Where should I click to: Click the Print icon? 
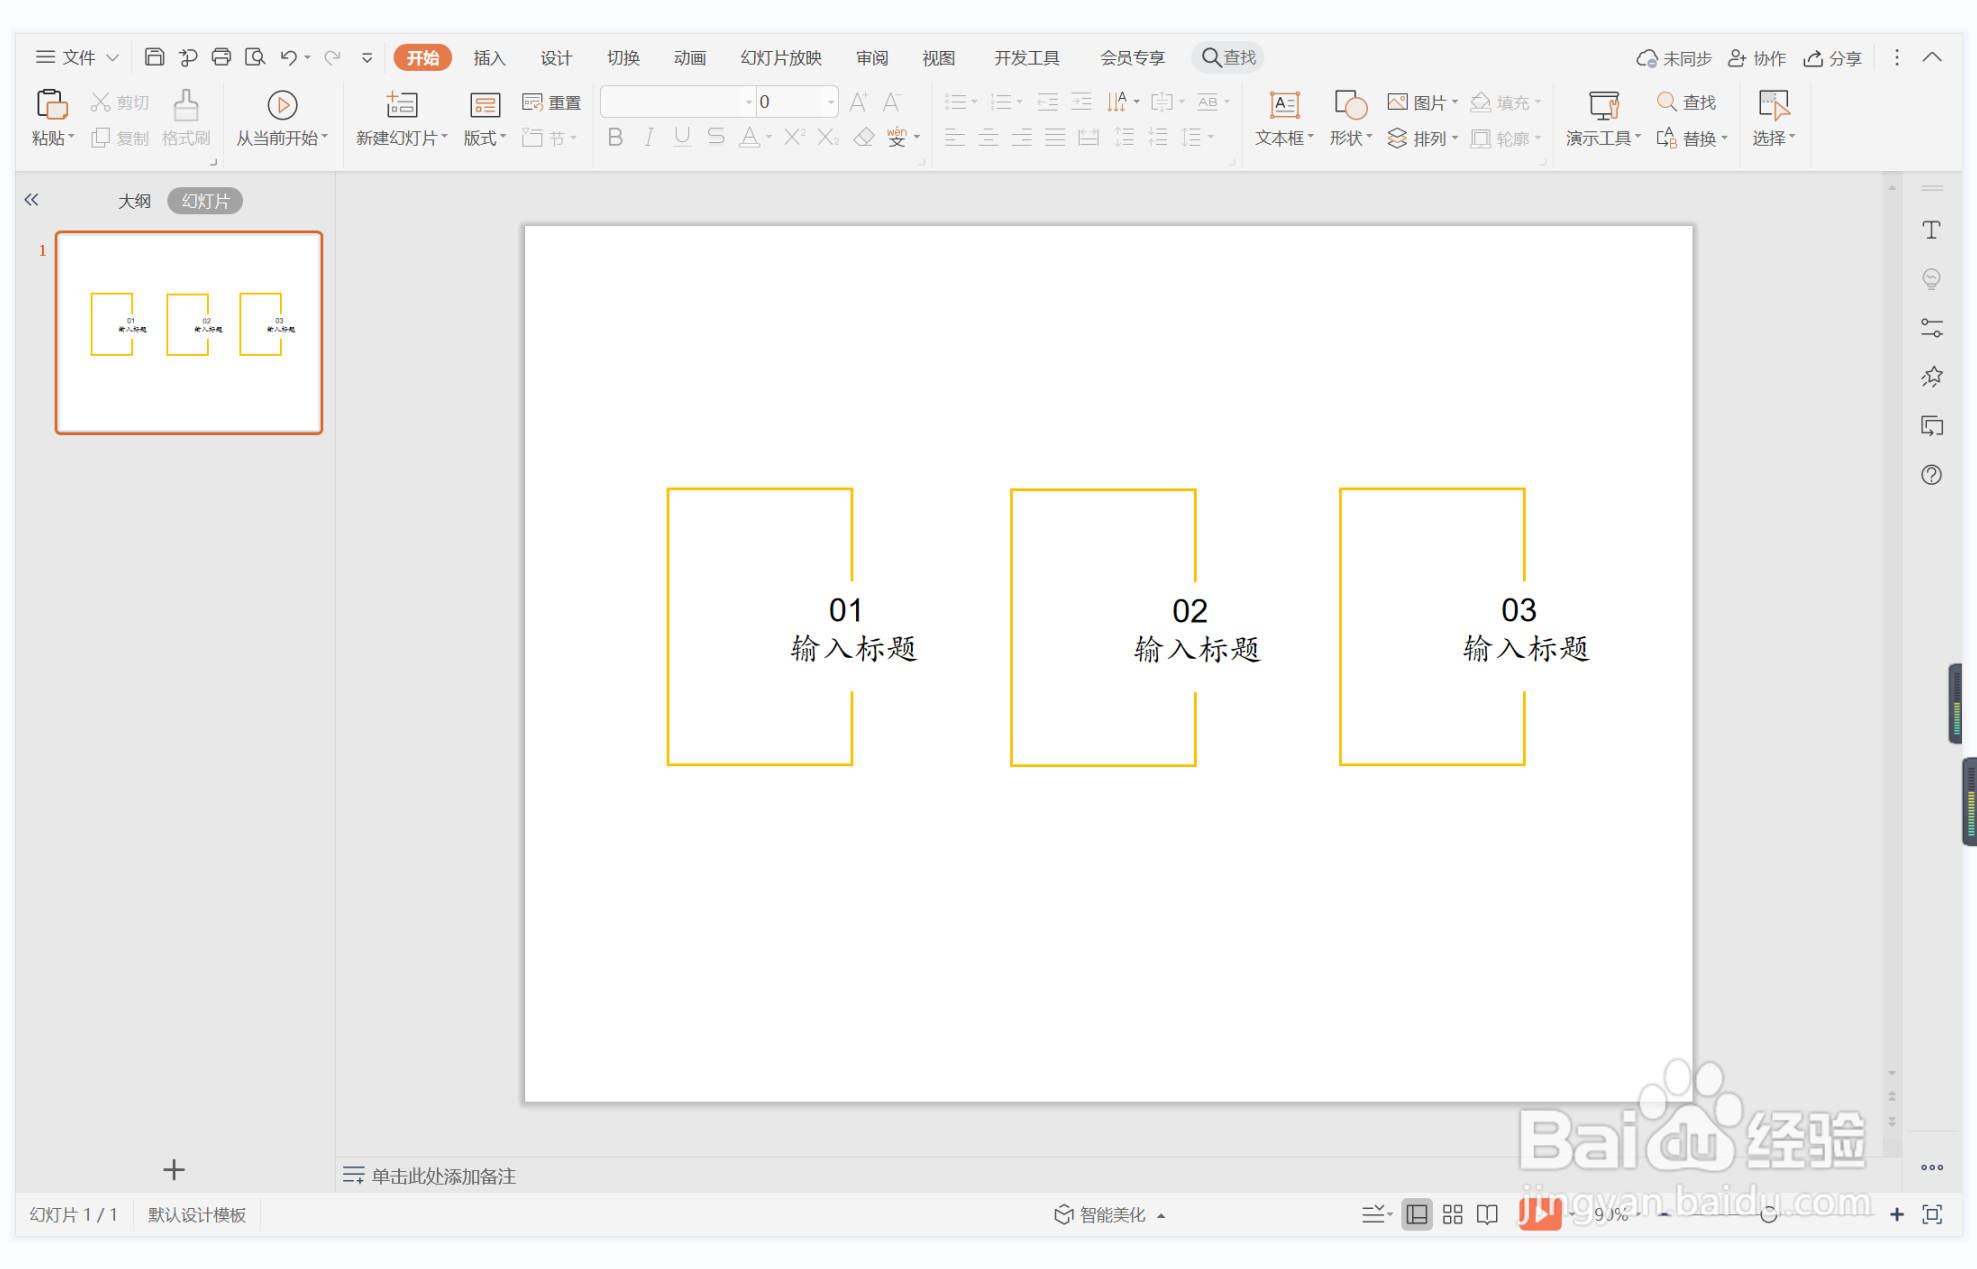point(221,57)
